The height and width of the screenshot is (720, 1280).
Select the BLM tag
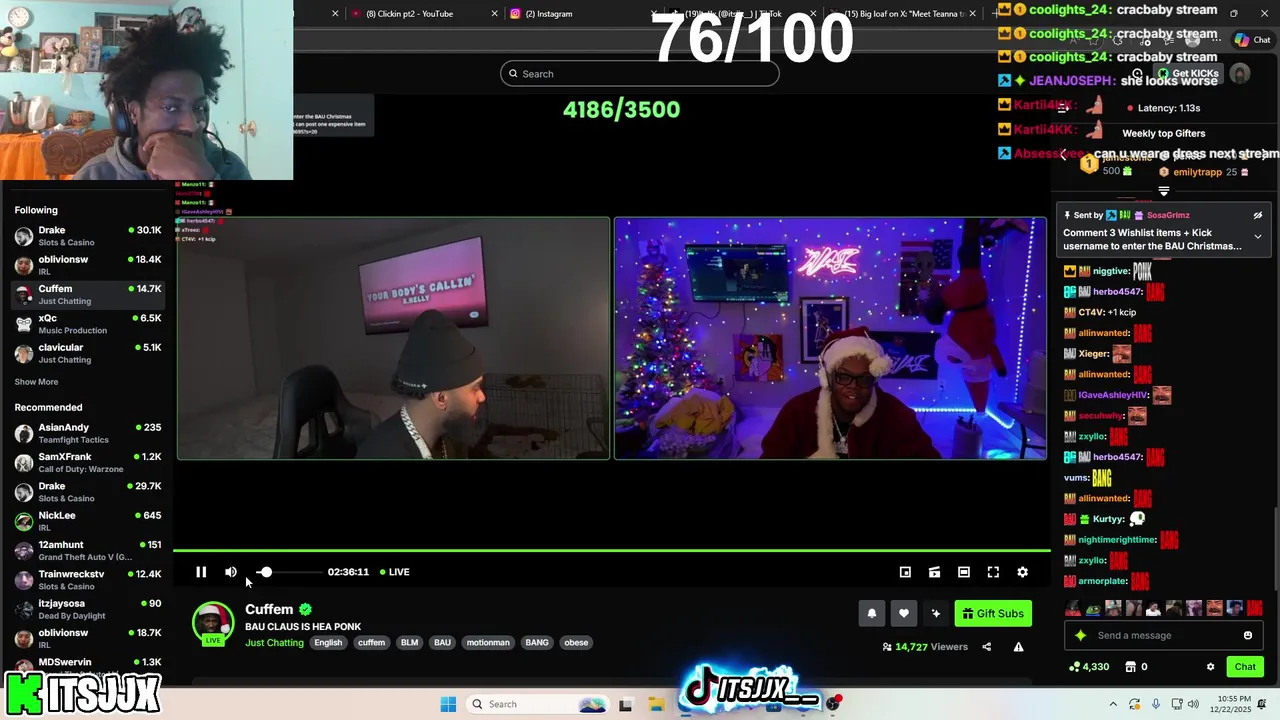409,643
